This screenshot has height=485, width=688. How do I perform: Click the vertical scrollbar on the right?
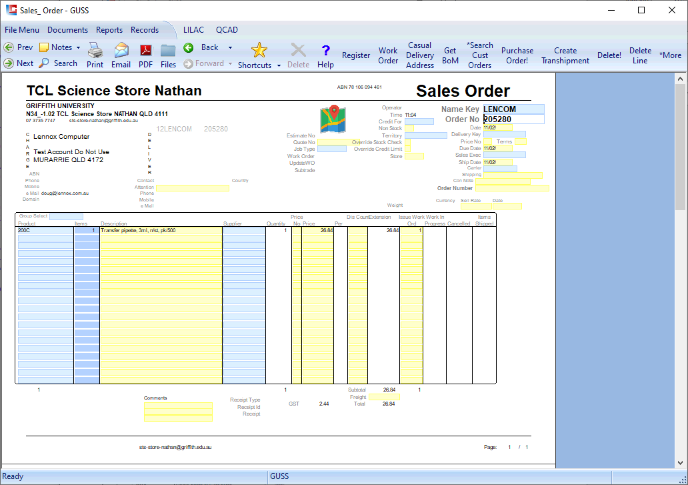(x=681, y=270)
